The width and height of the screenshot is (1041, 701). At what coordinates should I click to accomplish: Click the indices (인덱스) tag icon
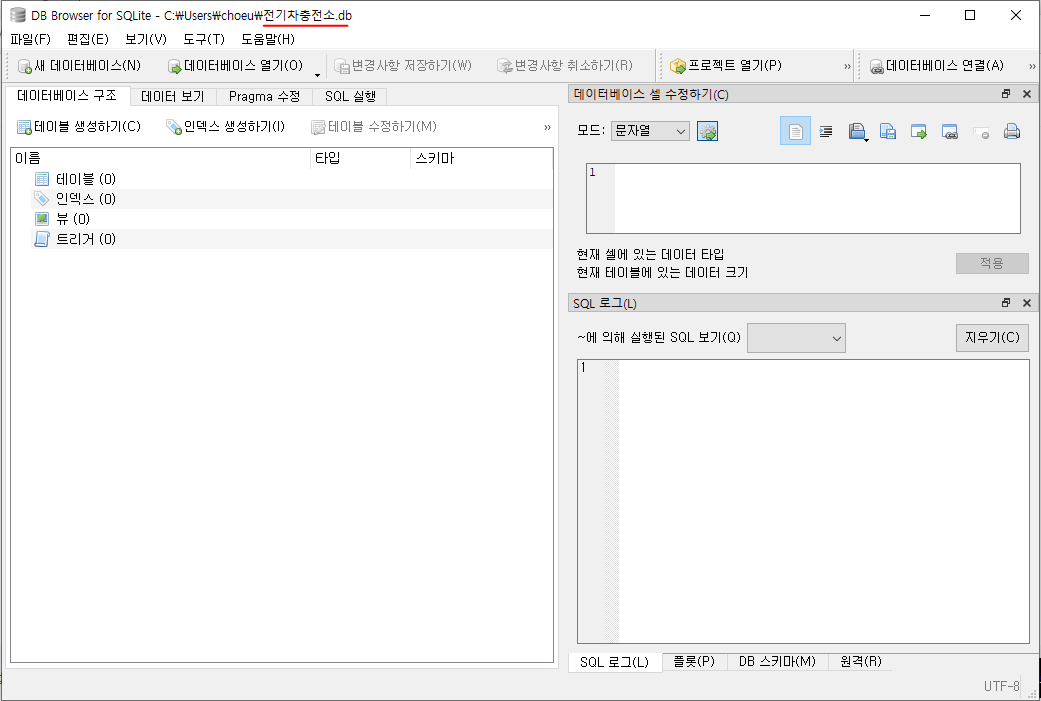click(x=42, y=198)
